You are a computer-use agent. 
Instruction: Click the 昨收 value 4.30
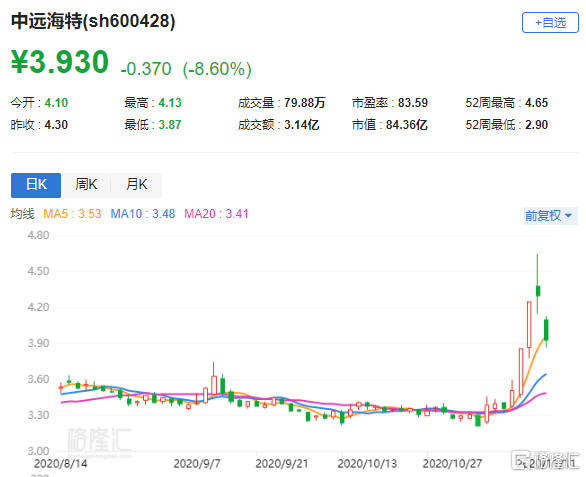[56, 124]
